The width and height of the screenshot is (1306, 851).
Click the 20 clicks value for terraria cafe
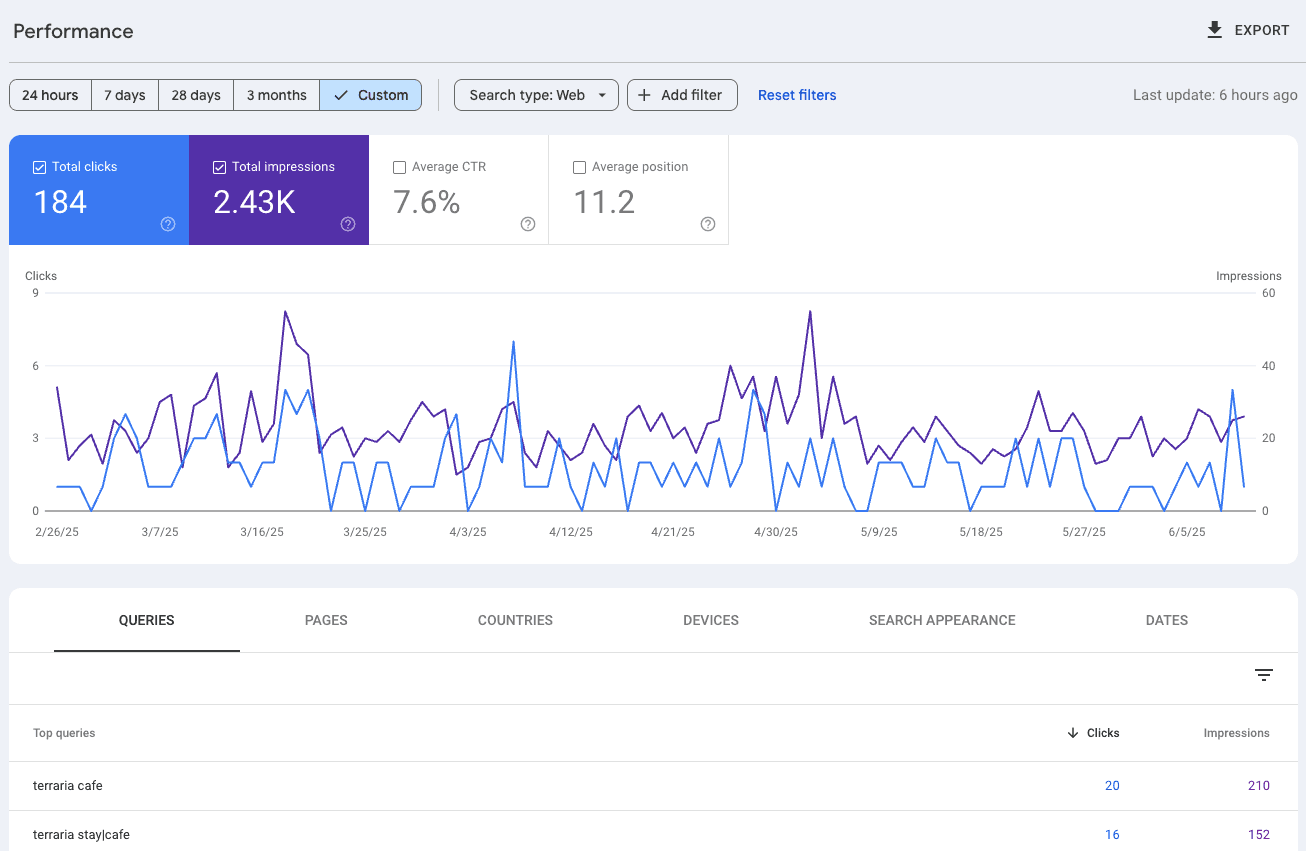[1112, 786]
